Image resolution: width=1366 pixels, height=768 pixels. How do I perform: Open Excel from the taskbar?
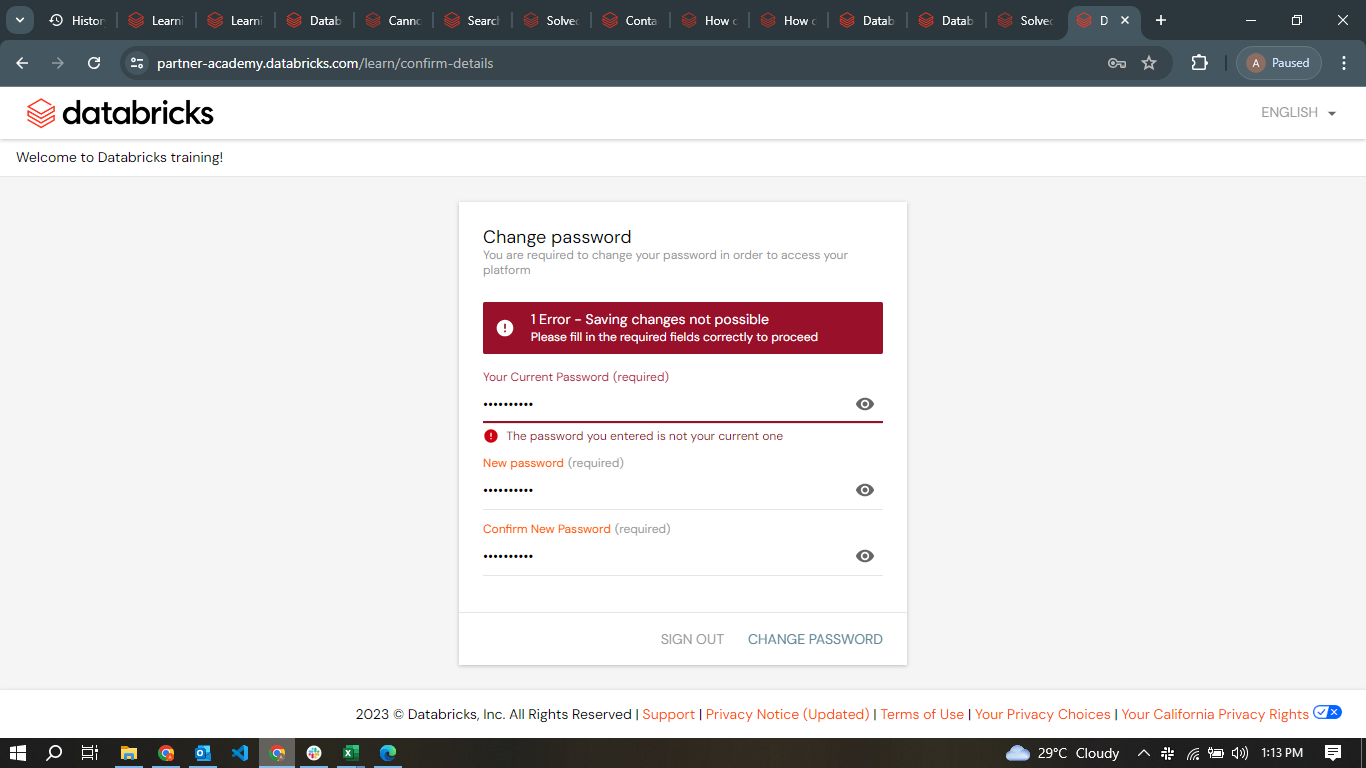click(350, 753)
